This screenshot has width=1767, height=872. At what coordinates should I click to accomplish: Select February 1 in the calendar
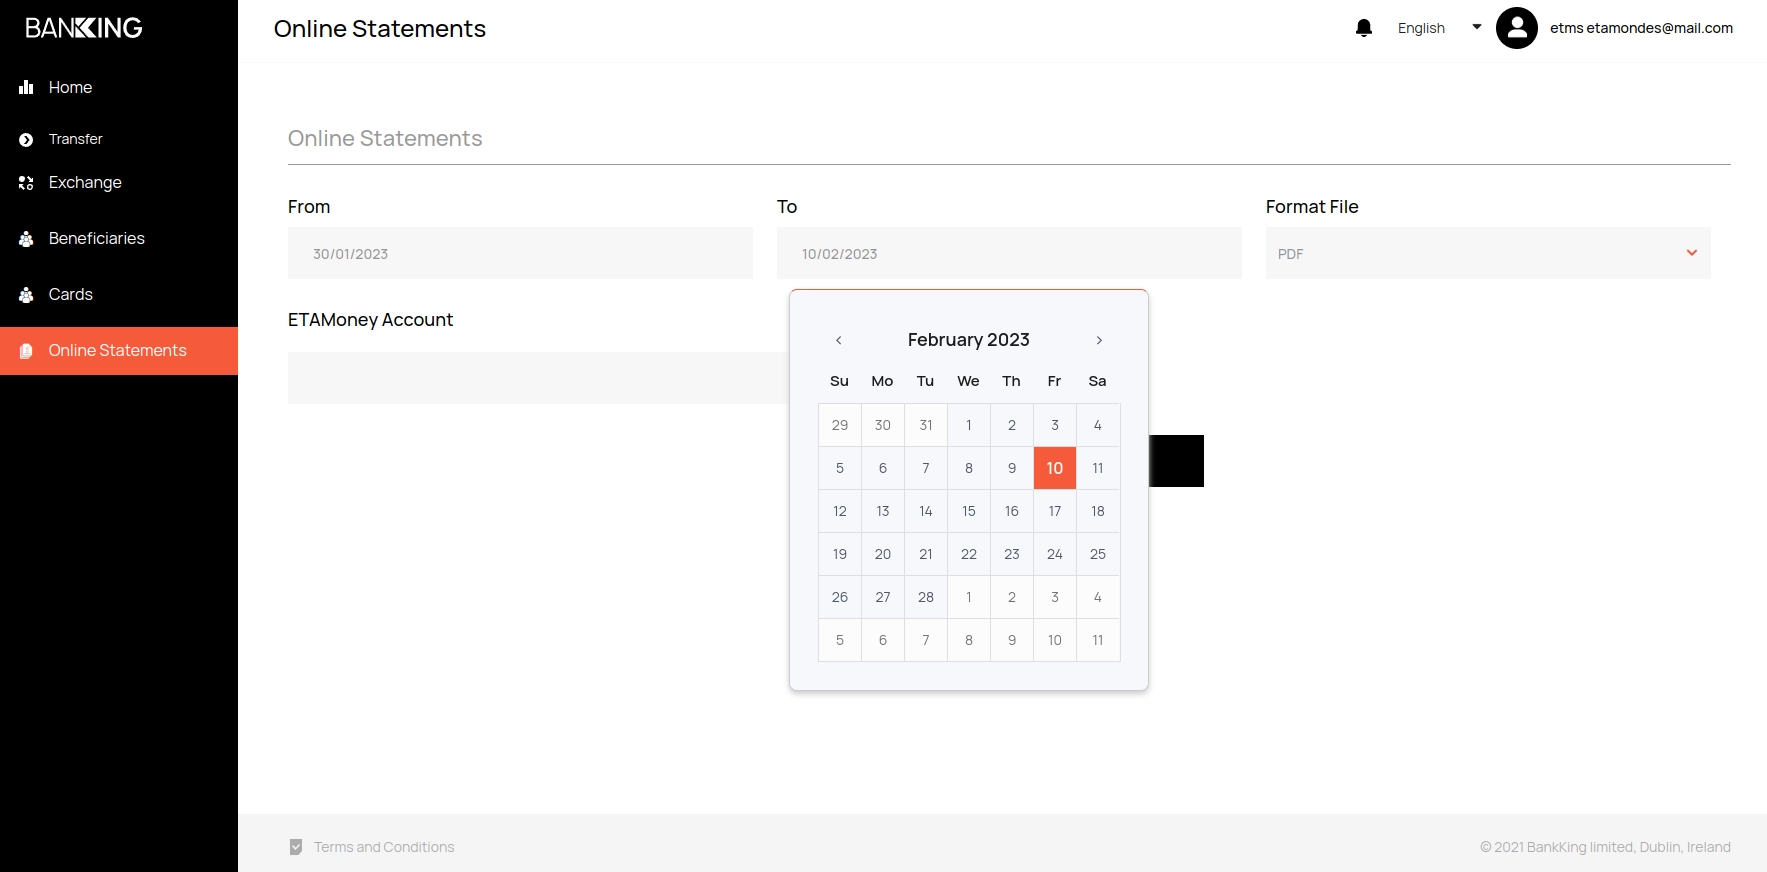coord(969,425)
